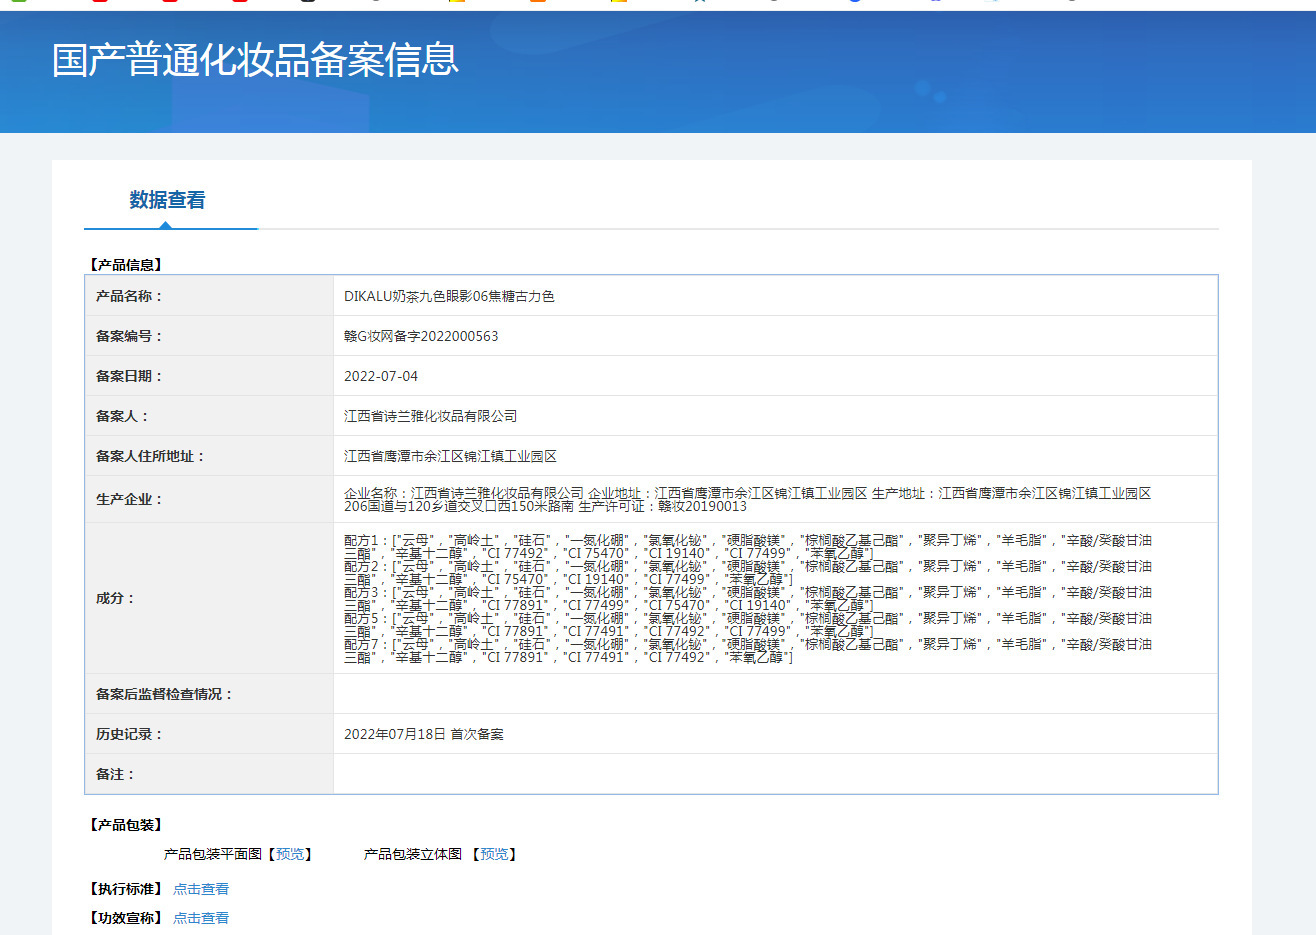
Task: Select the 配方5 ingredient line
Action: pyautogui.click(x=748, y=624)
